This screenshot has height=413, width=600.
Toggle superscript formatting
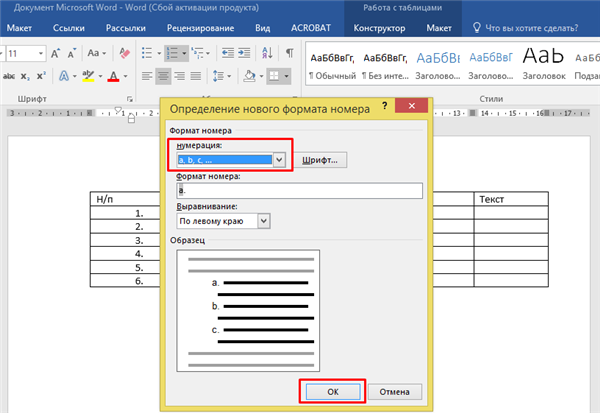click(41, 76)
